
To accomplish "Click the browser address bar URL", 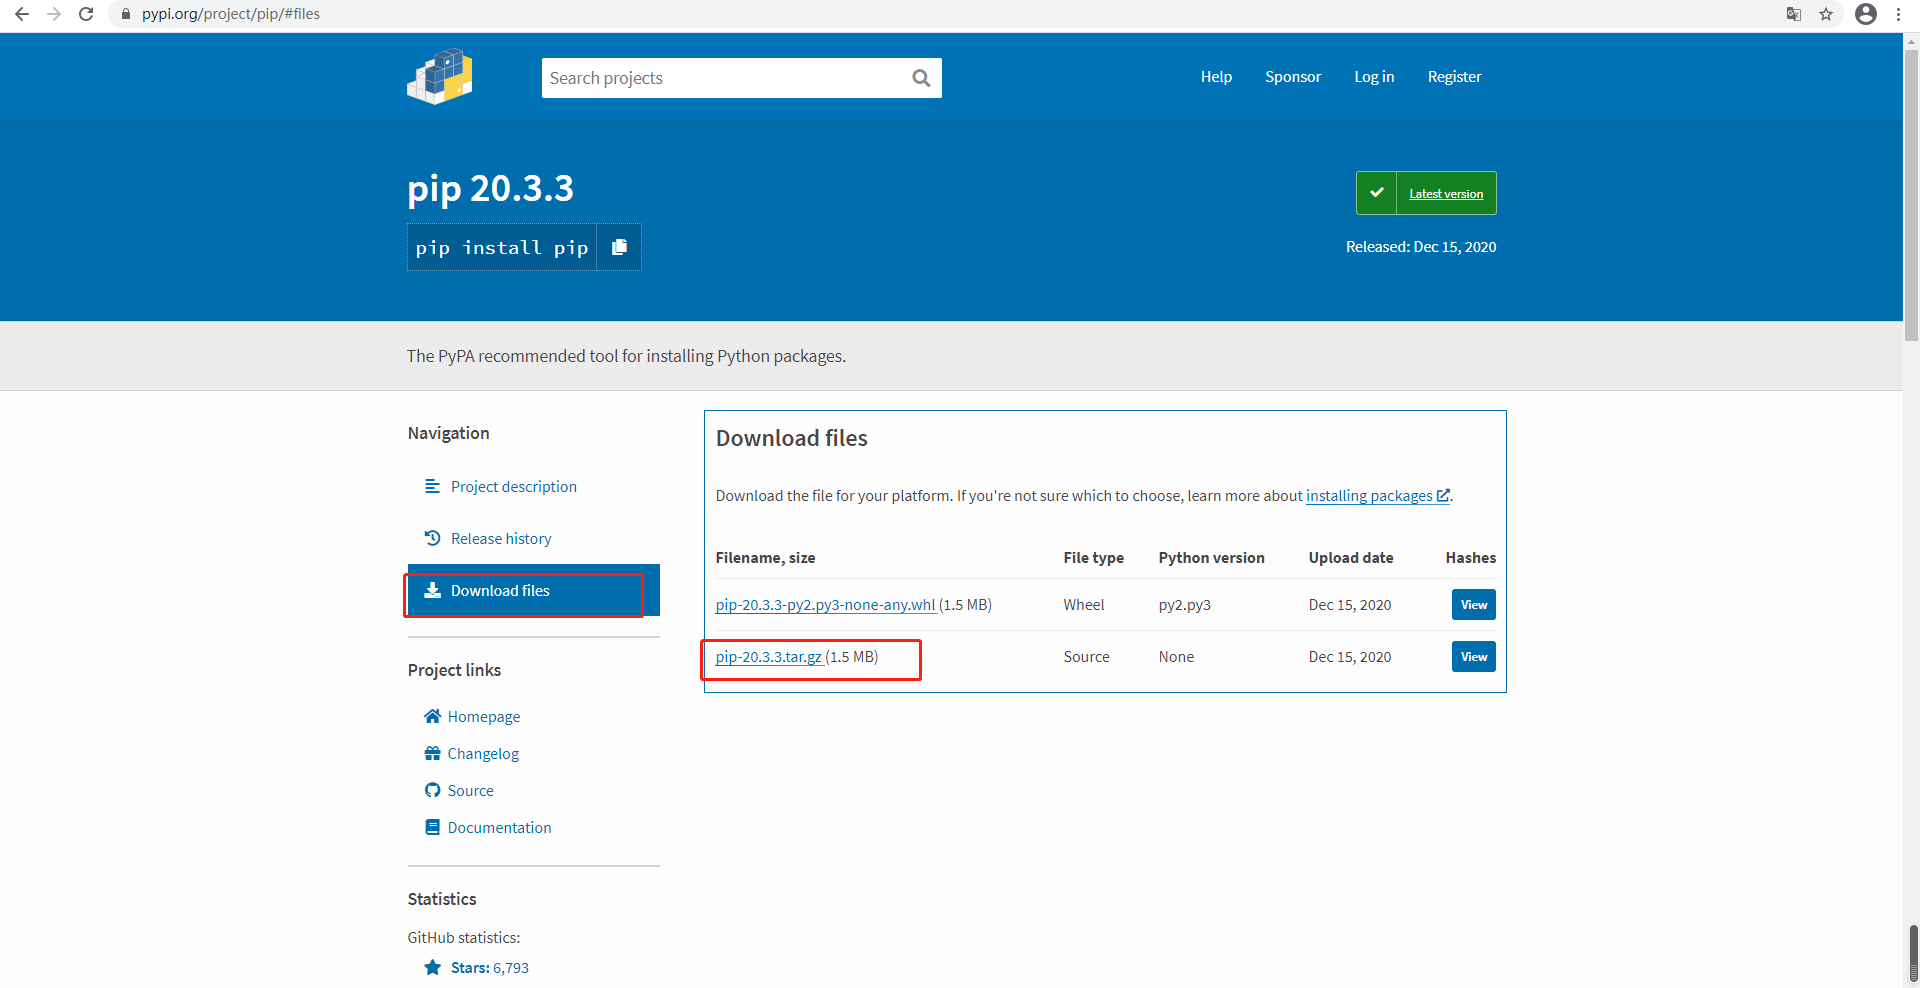I will (x=231, y=14).
